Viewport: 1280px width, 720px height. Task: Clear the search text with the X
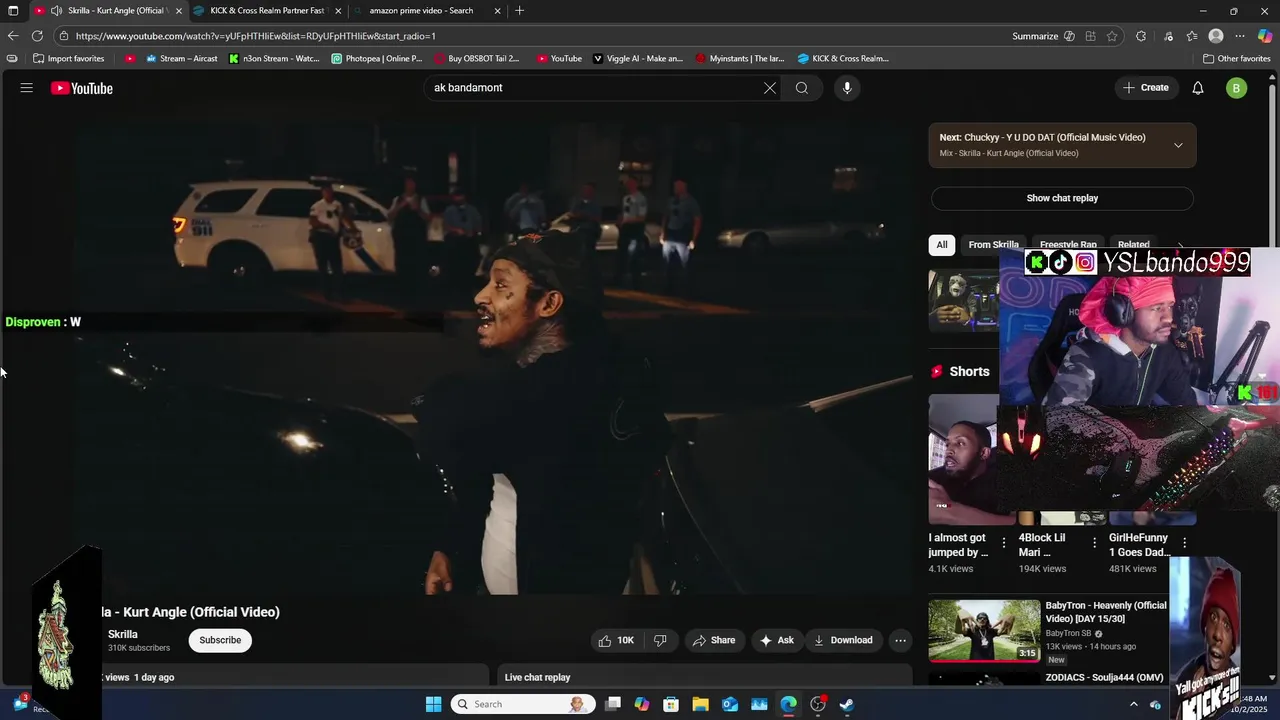(x=770, y=88)
